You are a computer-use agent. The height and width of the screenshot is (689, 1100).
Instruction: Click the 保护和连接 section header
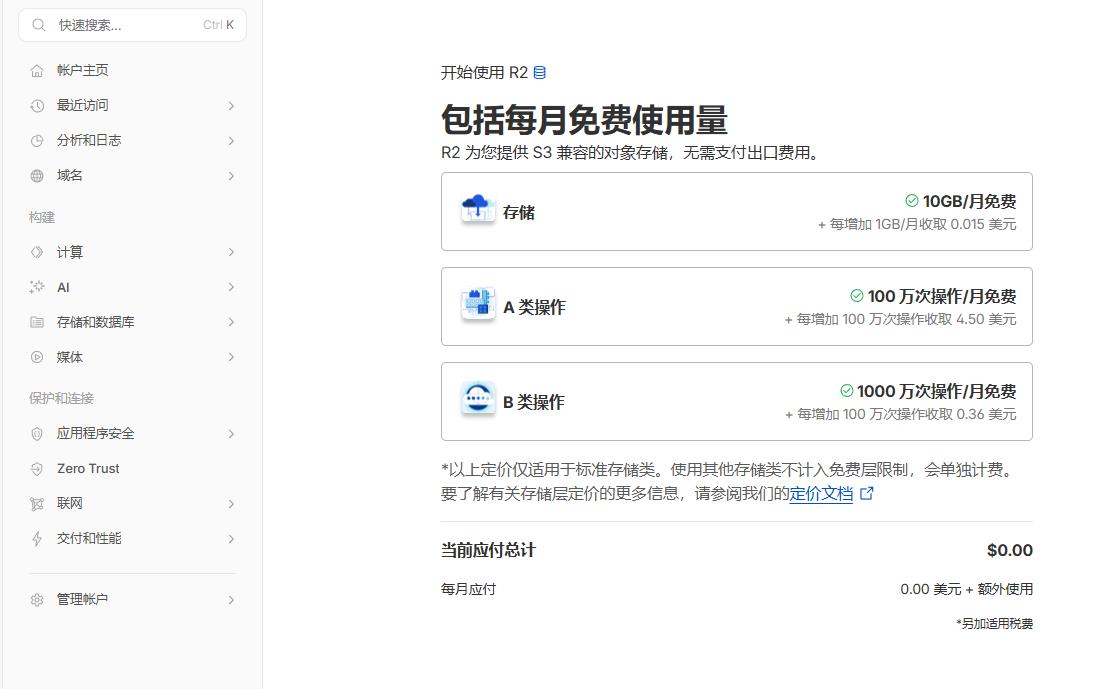[x=61, y=399]
